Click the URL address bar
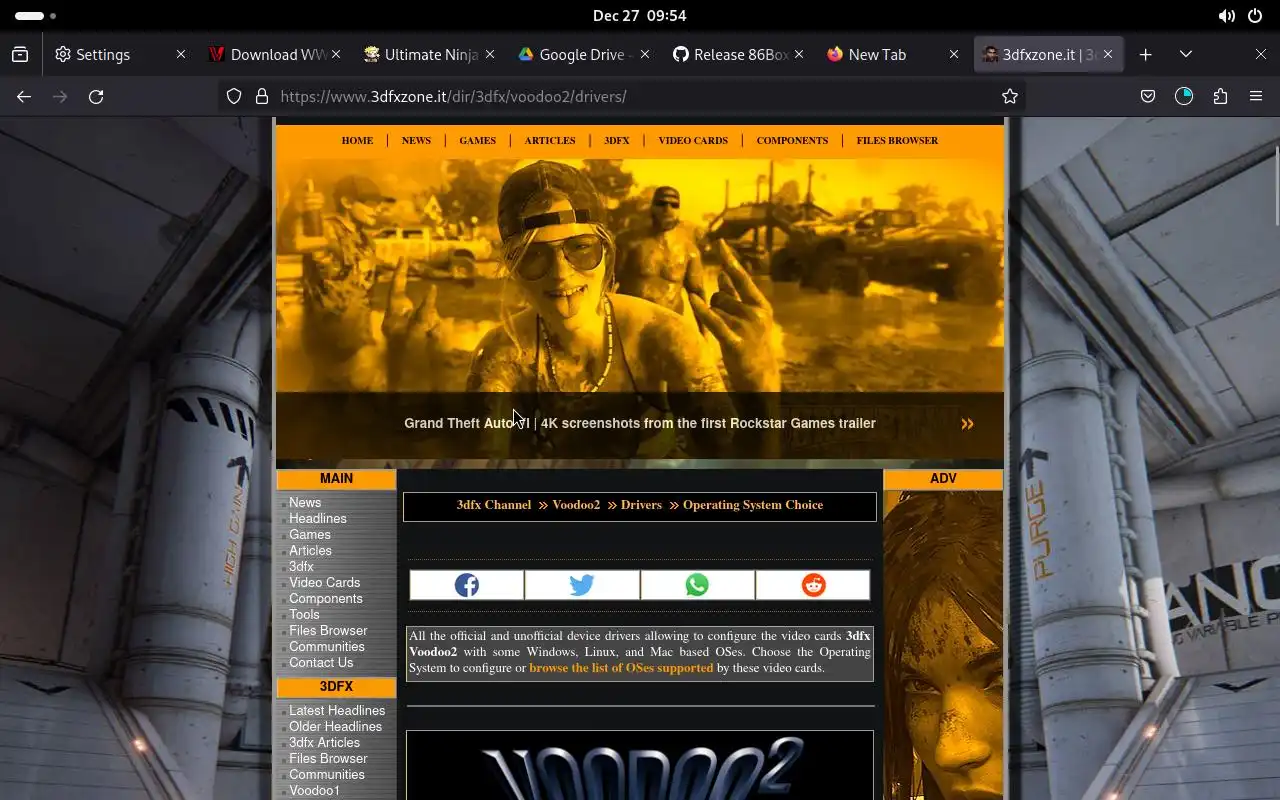Viewport: 1280px width, 800px height. pos(620,96)
